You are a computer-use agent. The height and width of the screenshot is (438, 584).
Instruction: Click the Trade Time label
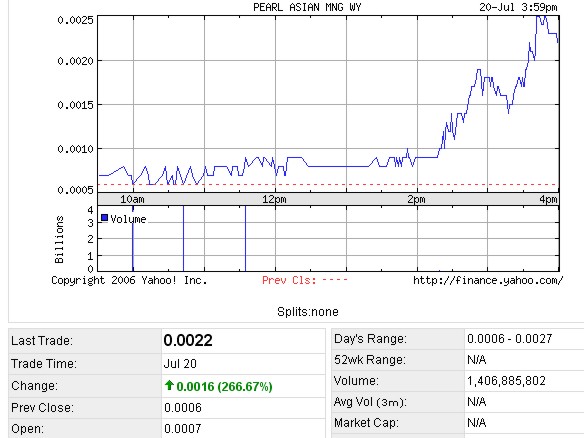(x=44, y=364)
